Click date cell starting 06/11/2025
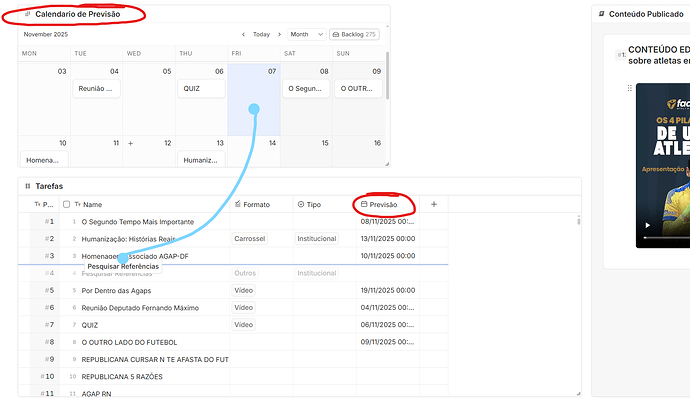 388,324
